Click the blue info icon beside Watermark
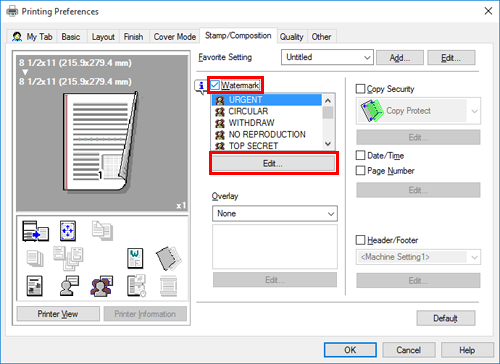 201,86
